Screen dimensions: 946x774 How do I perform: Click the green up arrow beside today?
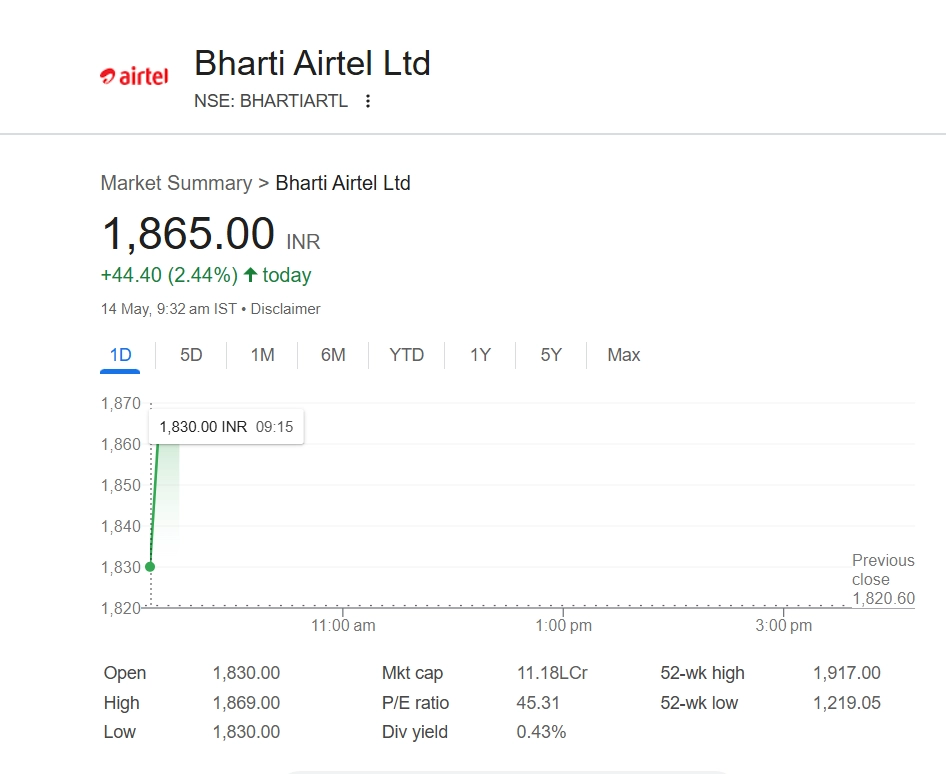pyautogui.click(x=250, y=275)
